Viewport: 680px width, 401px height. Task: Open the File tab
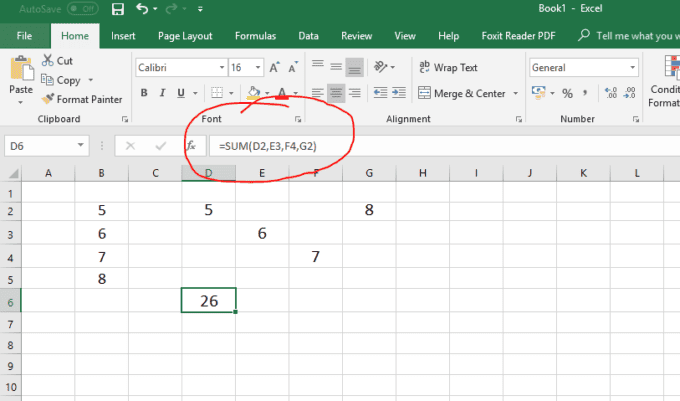[24, 36]
